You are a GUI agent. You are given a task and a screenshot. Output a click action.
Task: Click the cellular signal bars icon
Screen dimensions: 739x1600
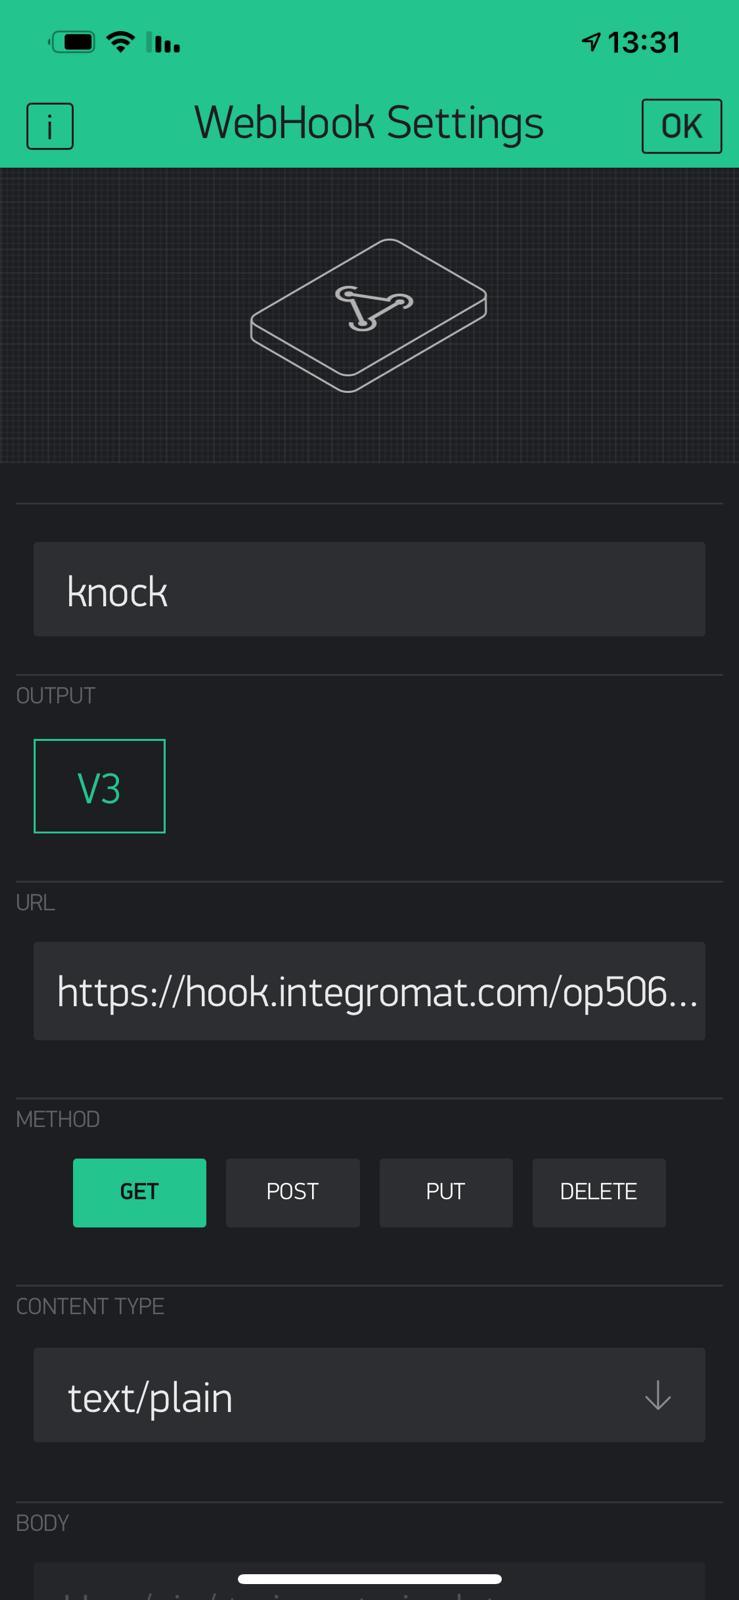(163, 42)
